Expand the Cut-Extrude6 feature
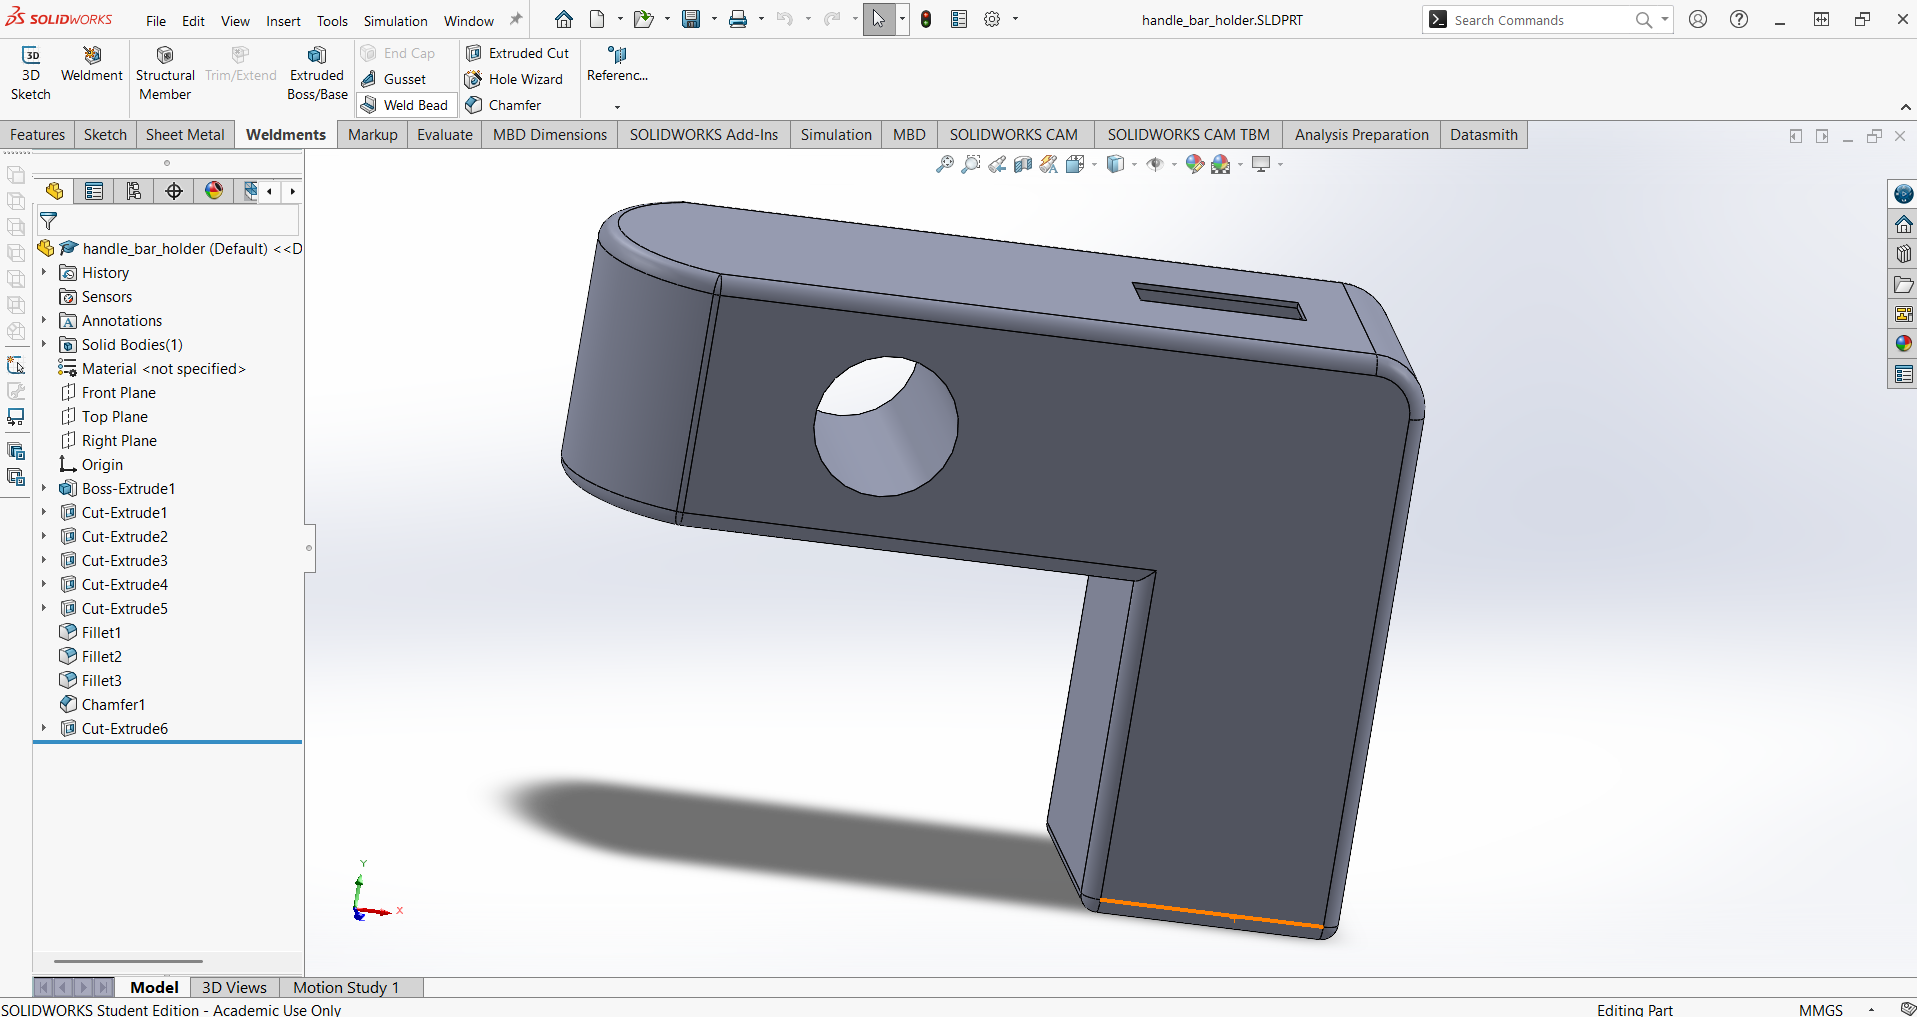 (x=44, y=728)
